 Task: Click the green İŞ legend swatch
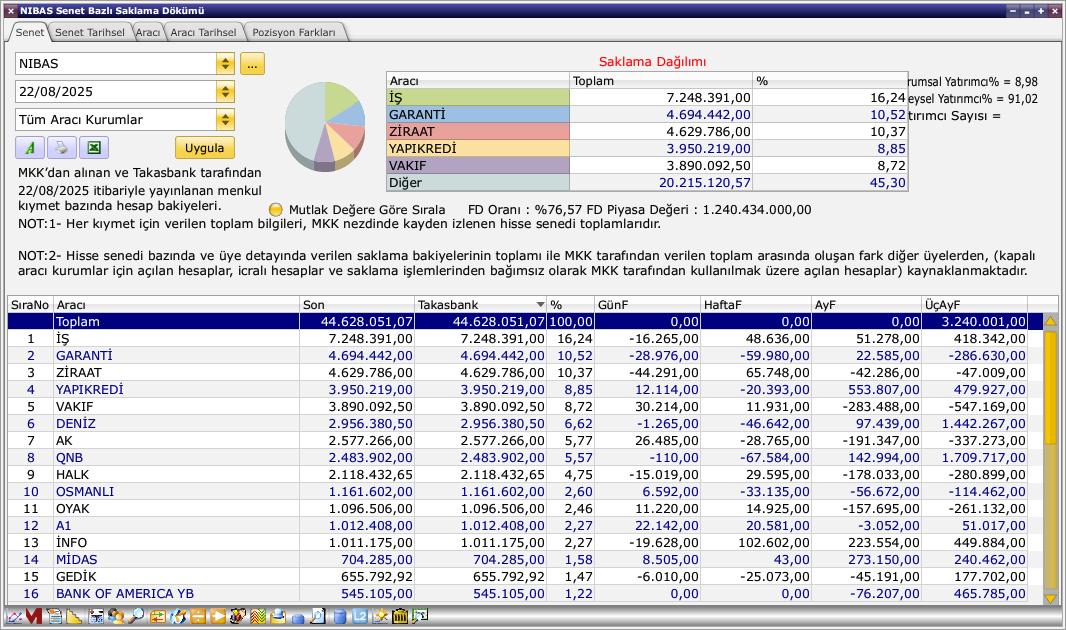478,98
